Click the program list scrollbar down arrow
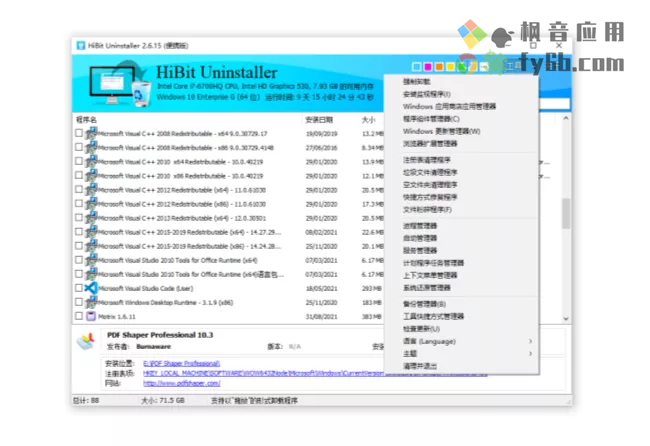 click(x=566, y=319)
